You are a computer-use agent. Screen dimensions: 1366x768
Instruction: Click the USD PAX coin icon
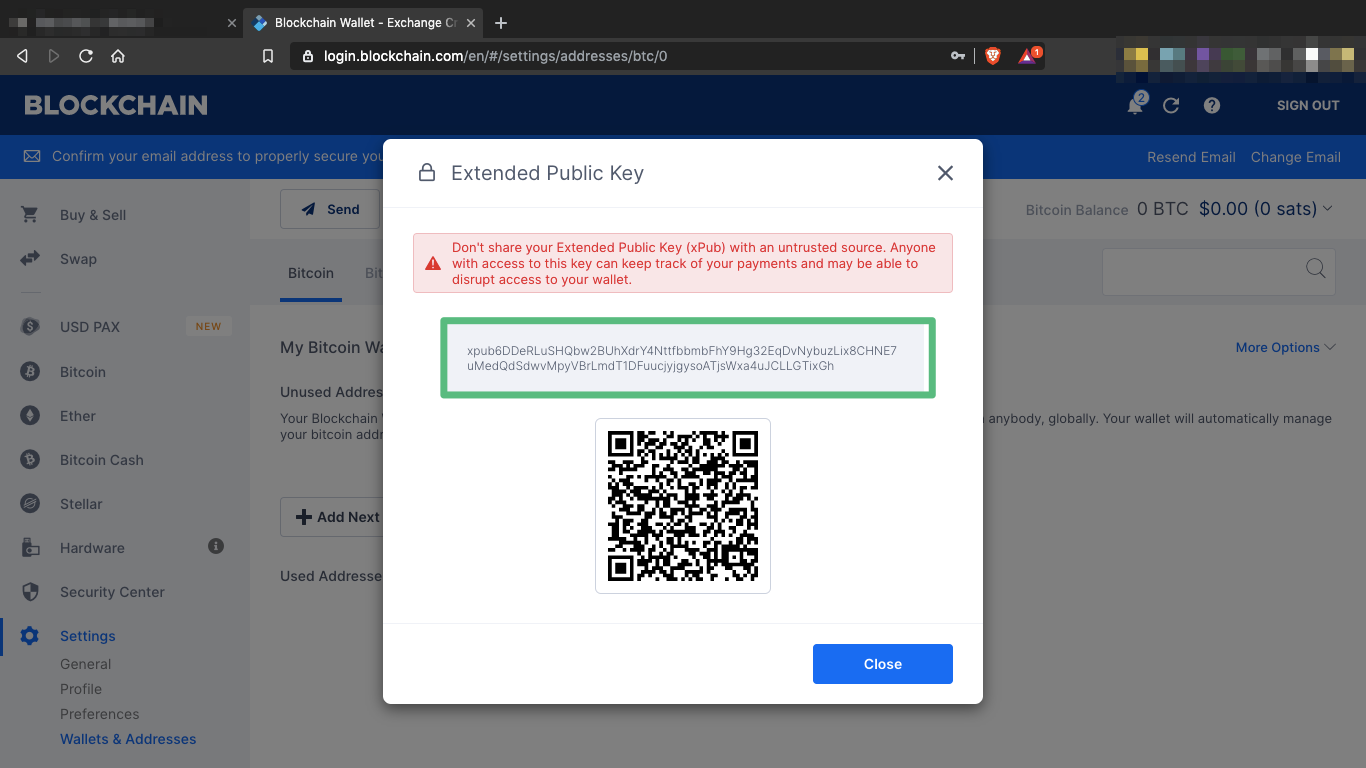(30, 327)
